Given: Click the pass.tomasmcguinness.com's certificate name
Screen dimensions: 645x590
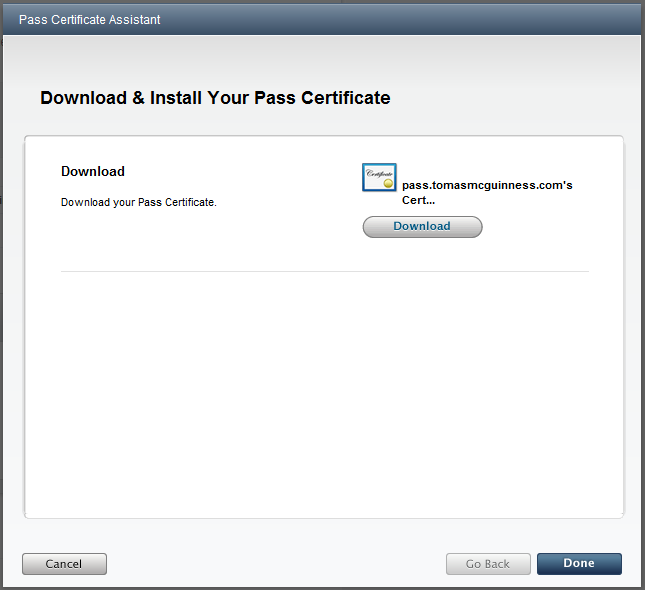Looking at the screenshot, I should (x=486, y=185).
